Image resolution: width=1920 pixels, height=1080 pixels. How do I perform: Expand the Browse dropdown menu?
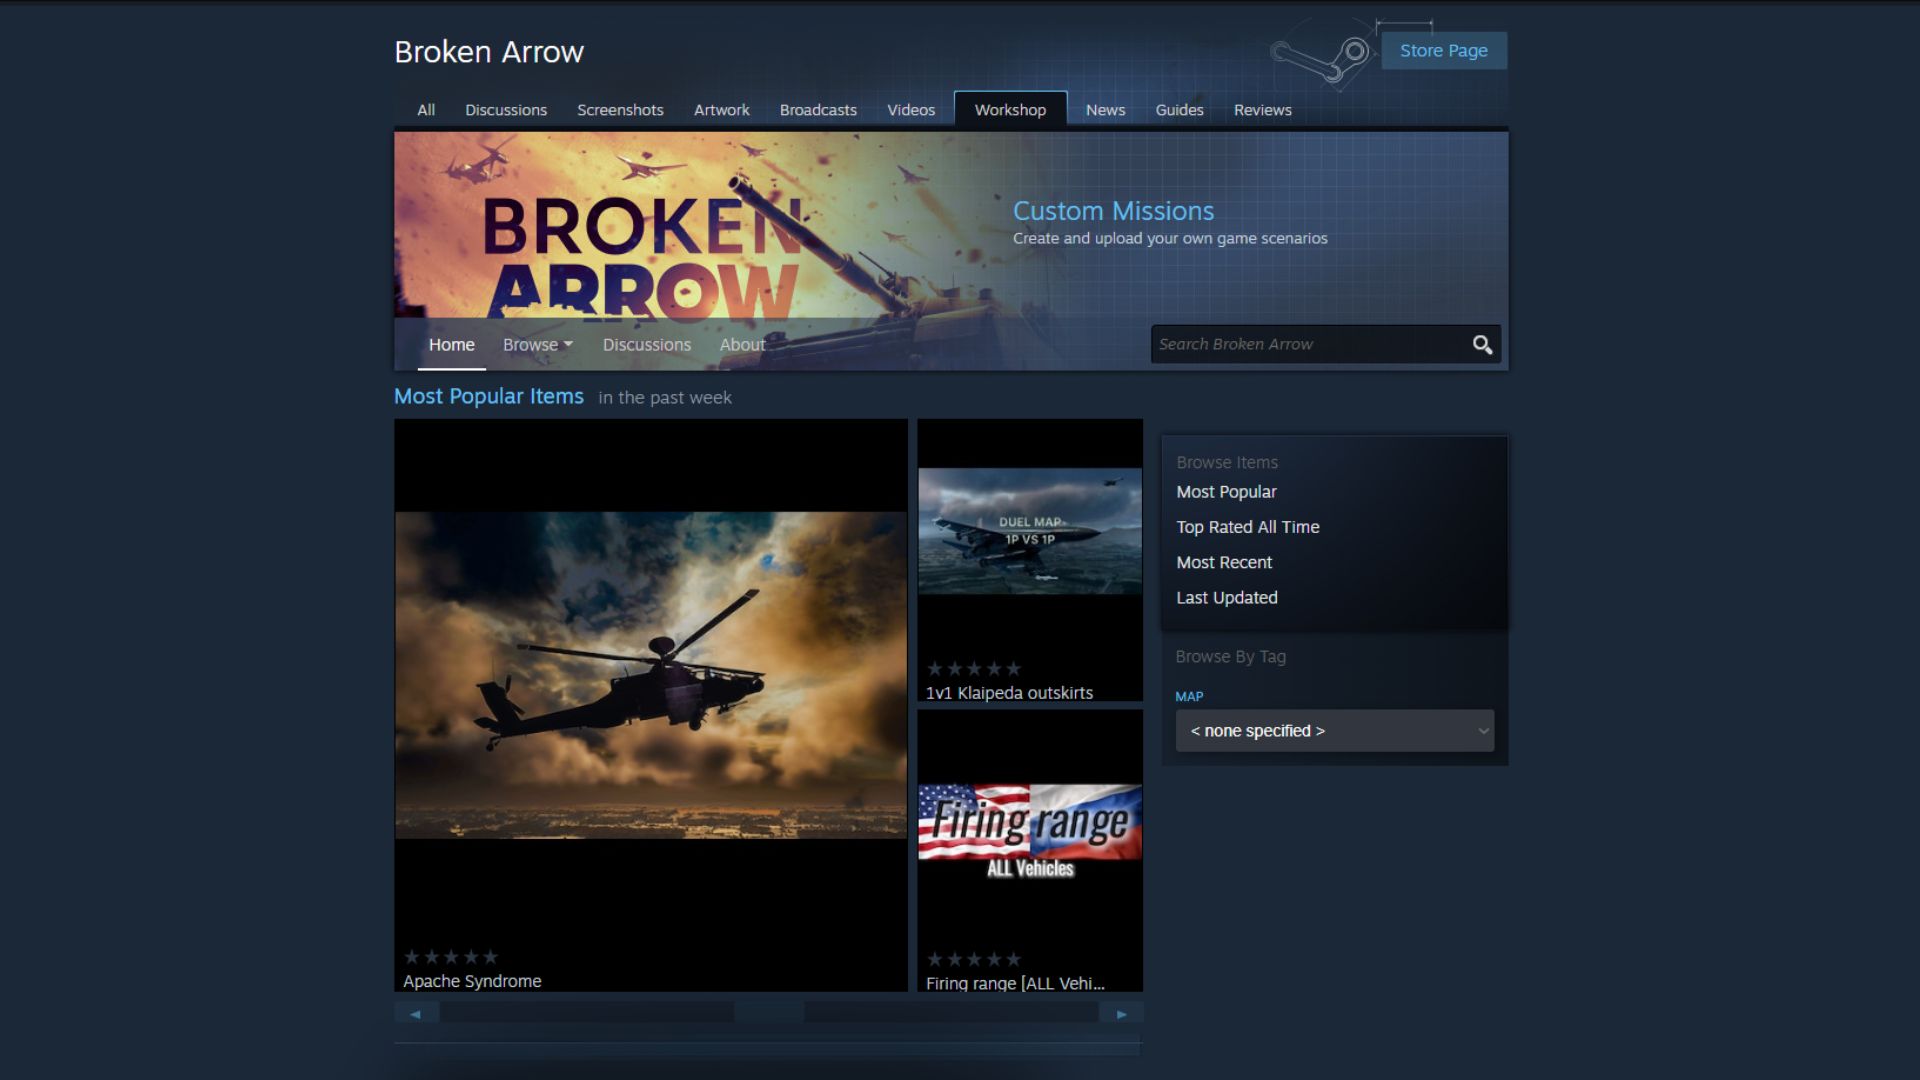click(538, 344)
